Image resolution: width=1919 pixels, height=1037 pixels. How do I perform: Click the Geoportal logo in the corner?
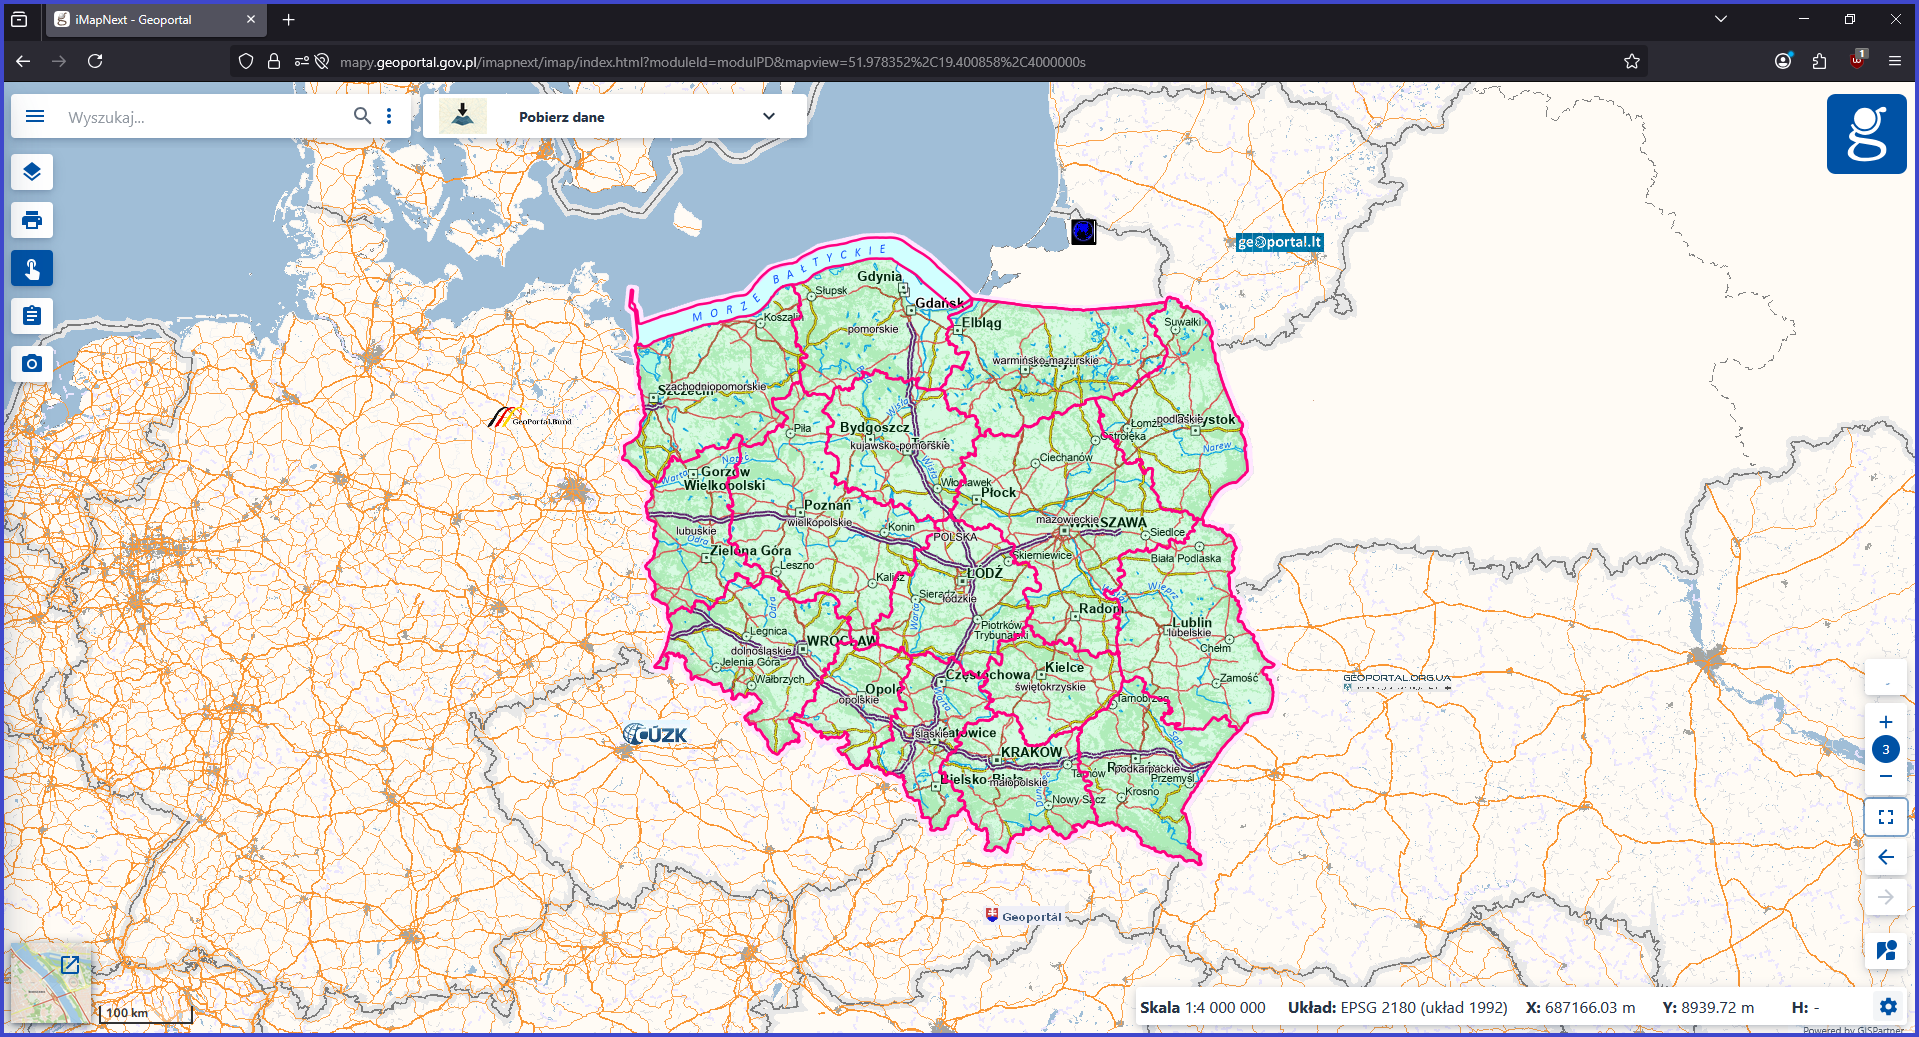point(1866,133)
